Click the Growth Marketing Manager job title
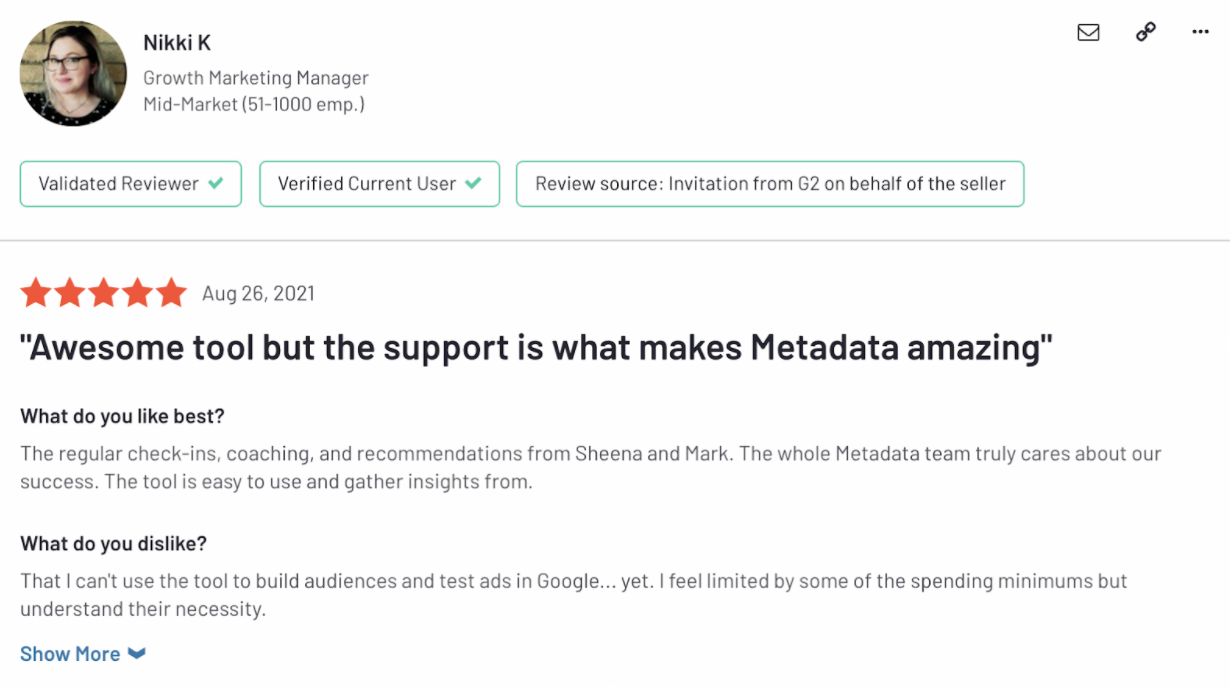 (x=256, y=78)
